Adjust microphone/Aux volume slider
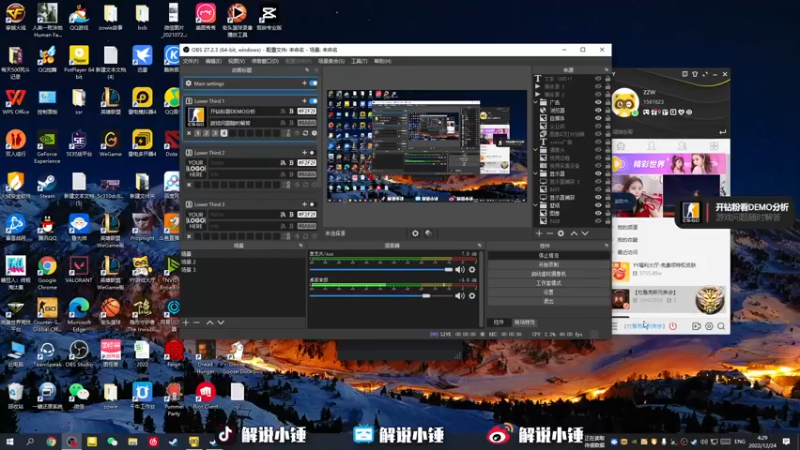 [381, 269]
